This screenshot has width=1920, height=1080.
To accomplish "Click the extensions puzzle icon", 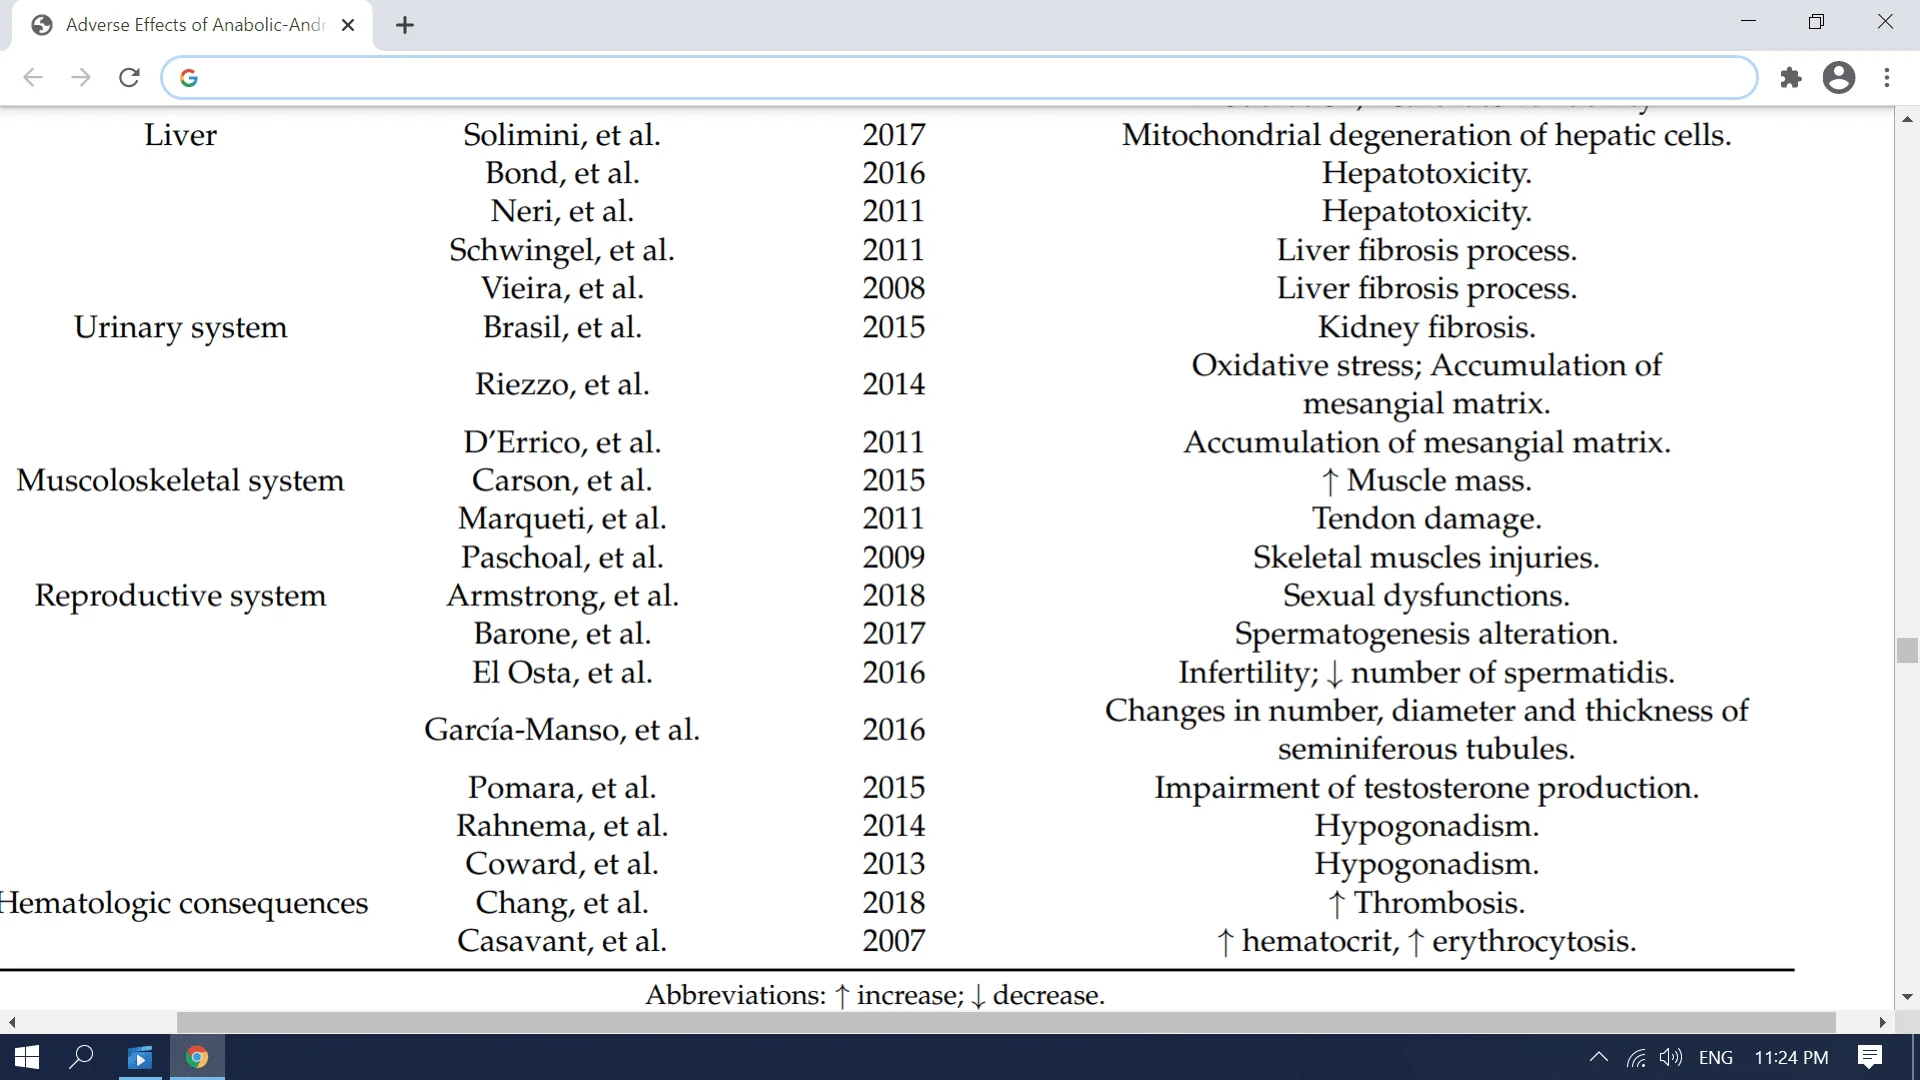I will pyautogui.click(x=1791, y=76).
